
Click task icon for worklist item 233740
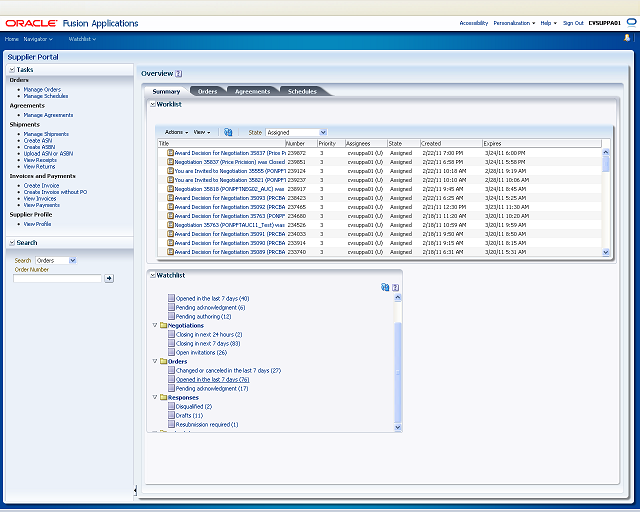coord(171,252)
